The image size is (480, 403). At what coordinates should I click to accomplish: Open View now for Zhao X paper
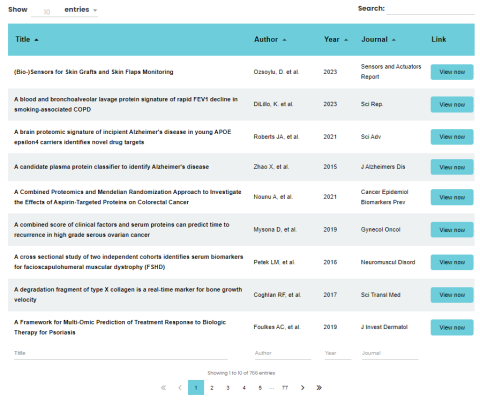pyautogui.click(x=452, y=167)
